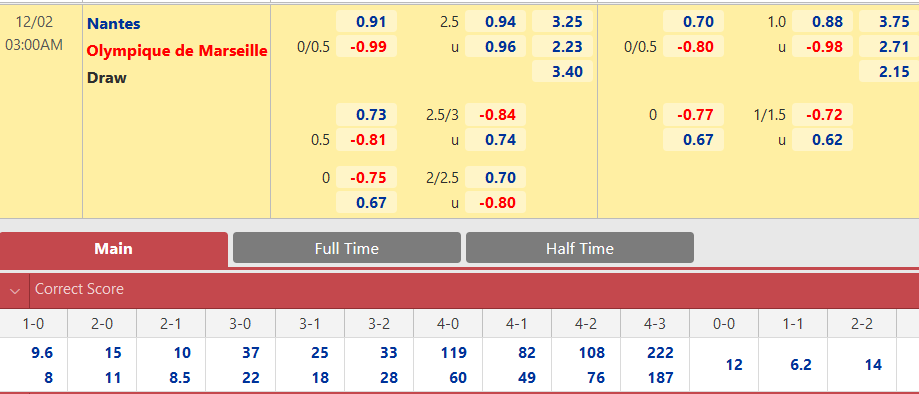Select correct score 0-0 odds 12

(x=734, y=365)
